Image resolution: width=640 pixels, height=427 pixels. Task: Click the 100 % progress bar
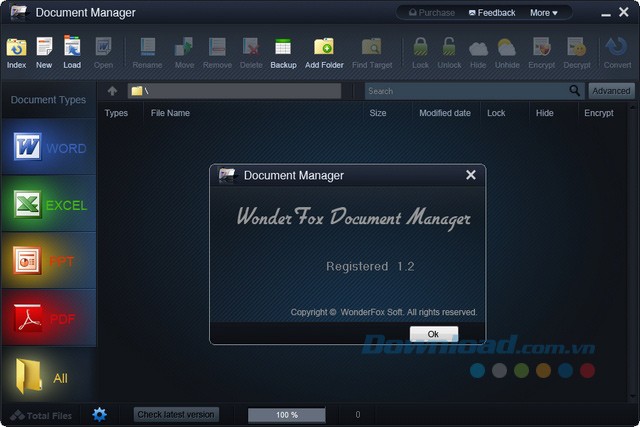[287, 415]
